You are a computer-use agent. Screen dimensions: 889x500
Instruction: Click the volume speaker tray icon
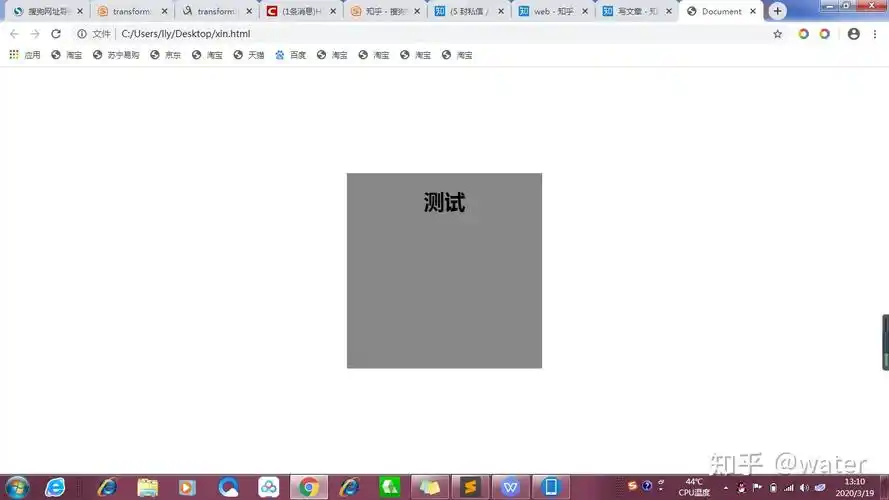[x=805, y=488]
